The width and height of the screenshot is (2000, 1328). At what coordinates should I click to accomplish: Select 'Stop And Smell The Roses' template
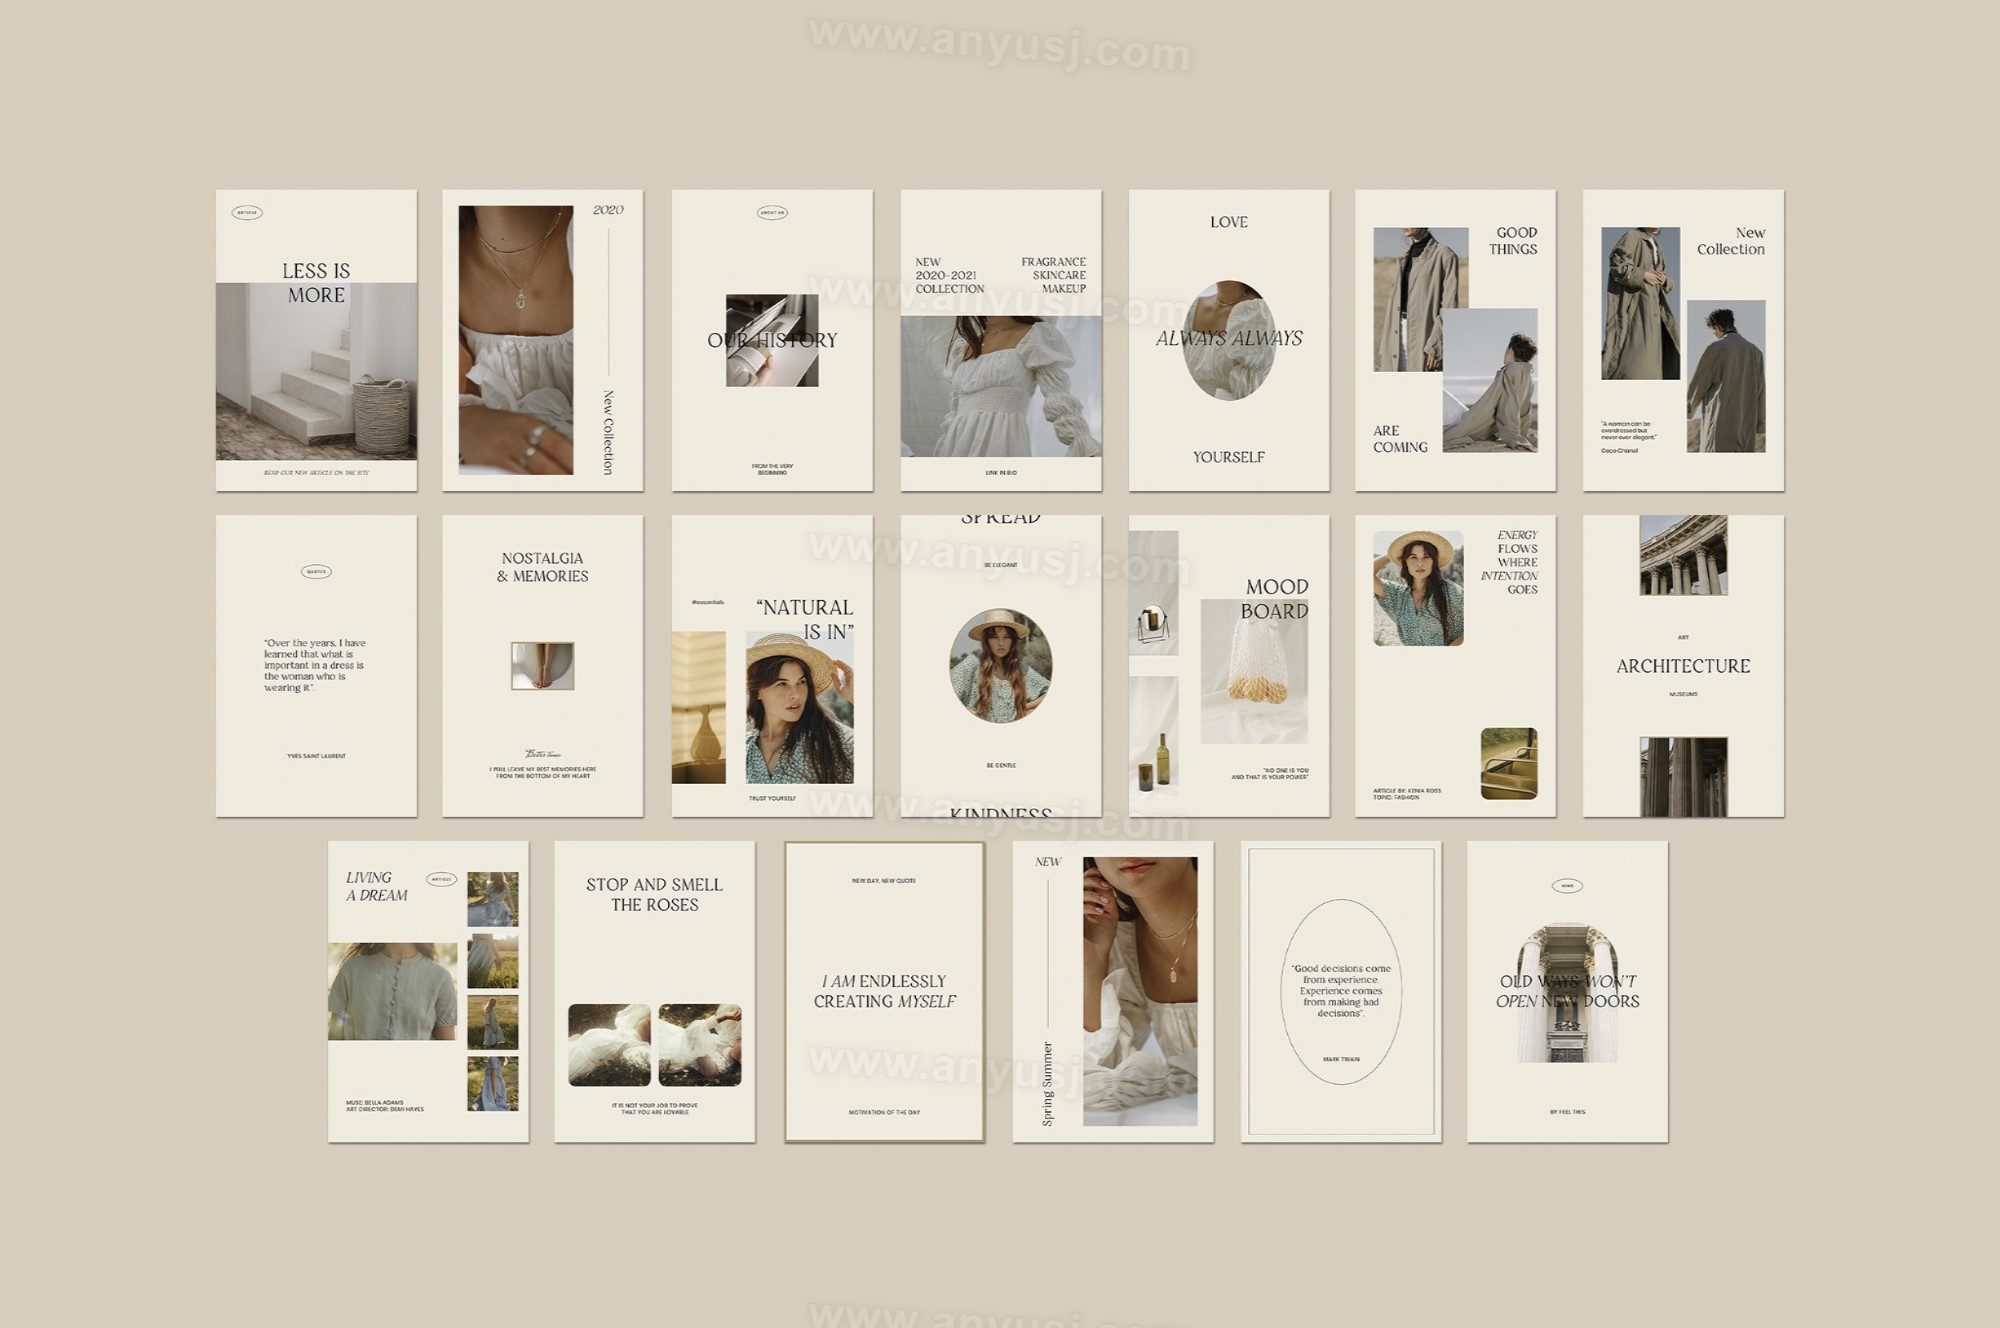coord(655,992)
